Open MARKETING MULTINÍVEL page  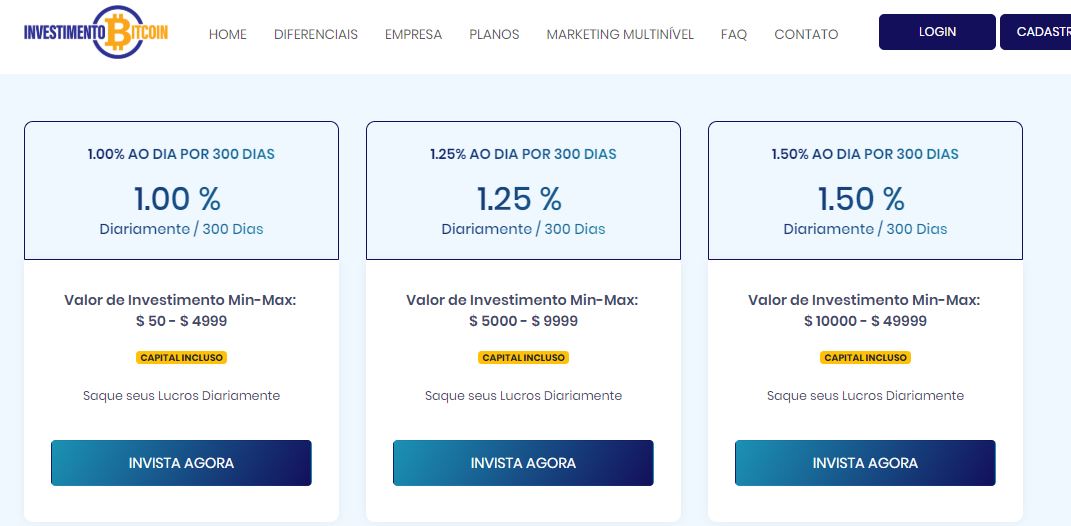pyautogui.click(x=620, y=34)
